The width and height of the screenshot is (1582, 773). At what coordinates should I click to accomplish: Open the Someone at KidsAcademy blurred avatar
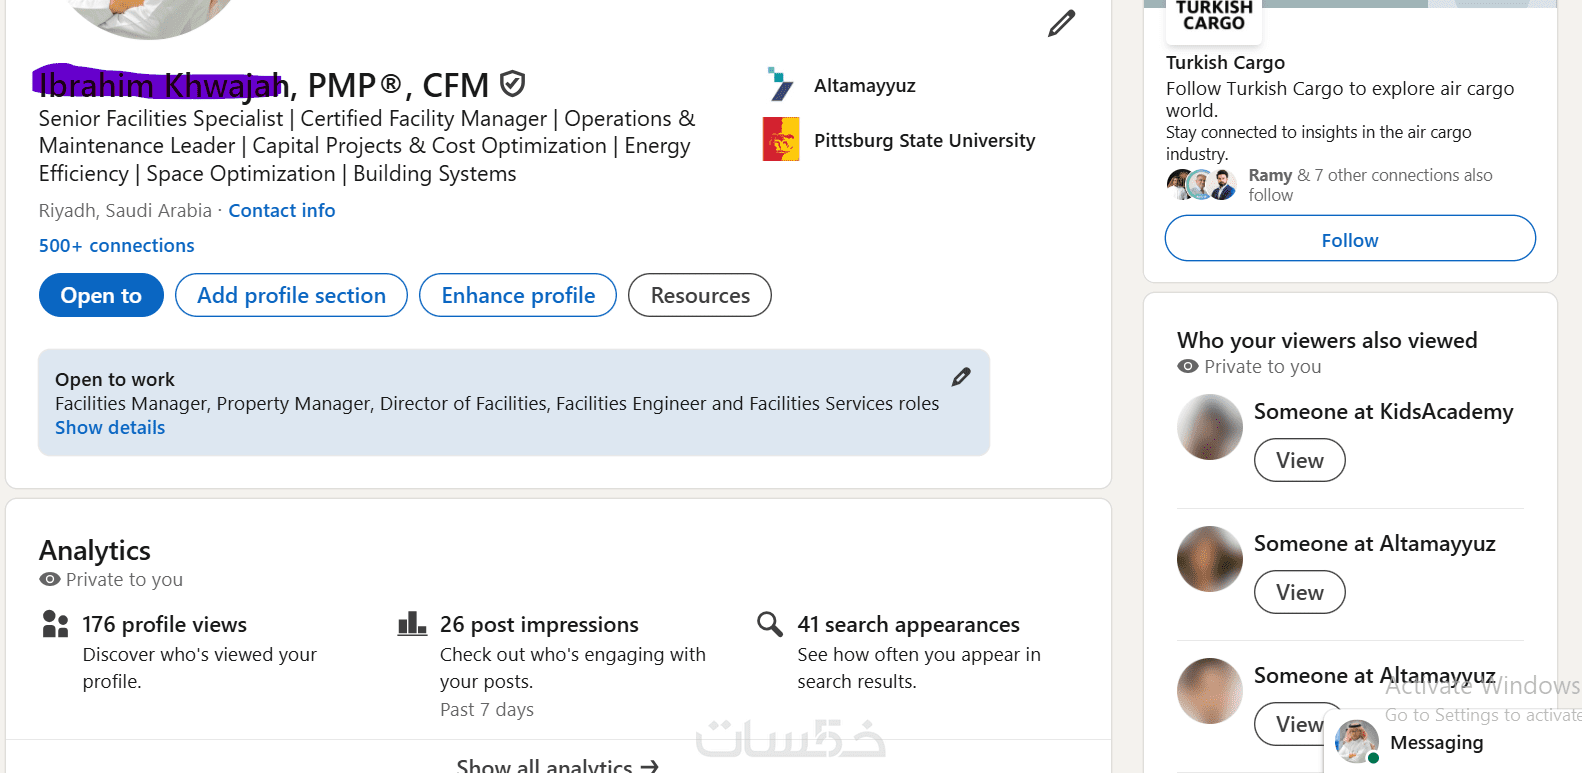(1210, 427)
